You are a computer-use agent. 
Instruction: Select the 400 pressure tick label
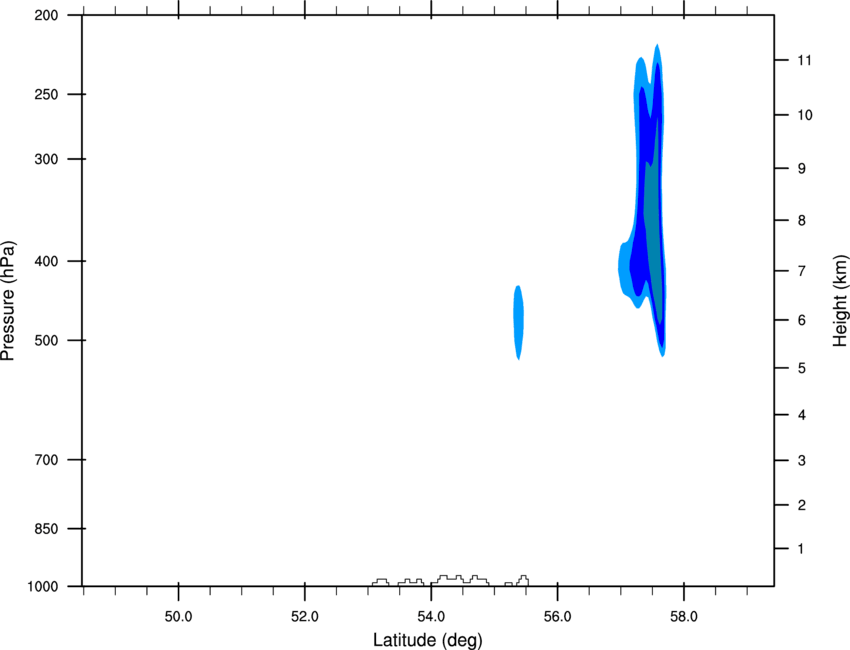click(46, 261)
